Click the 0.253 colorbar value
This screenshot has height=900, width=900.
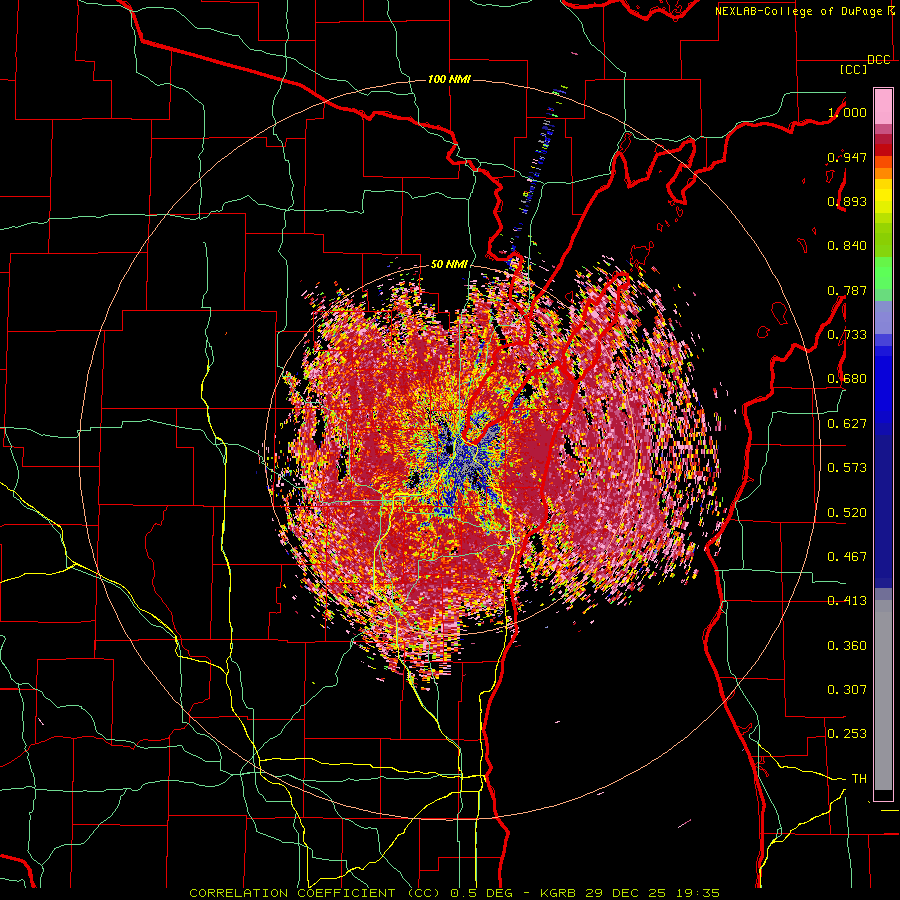pyautogui.click(x=847, y=734)
